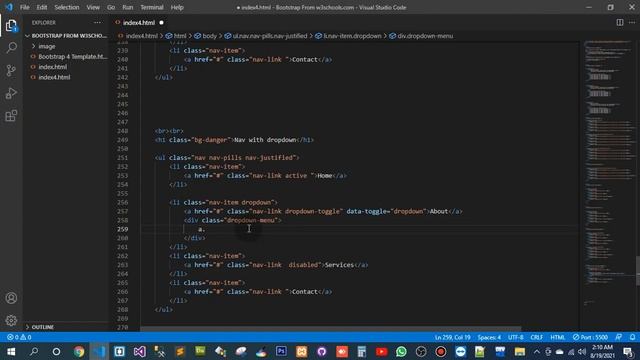Open the Edit menu
The height and width of the screenshot is (360, 640).
[x=42, y=7]
